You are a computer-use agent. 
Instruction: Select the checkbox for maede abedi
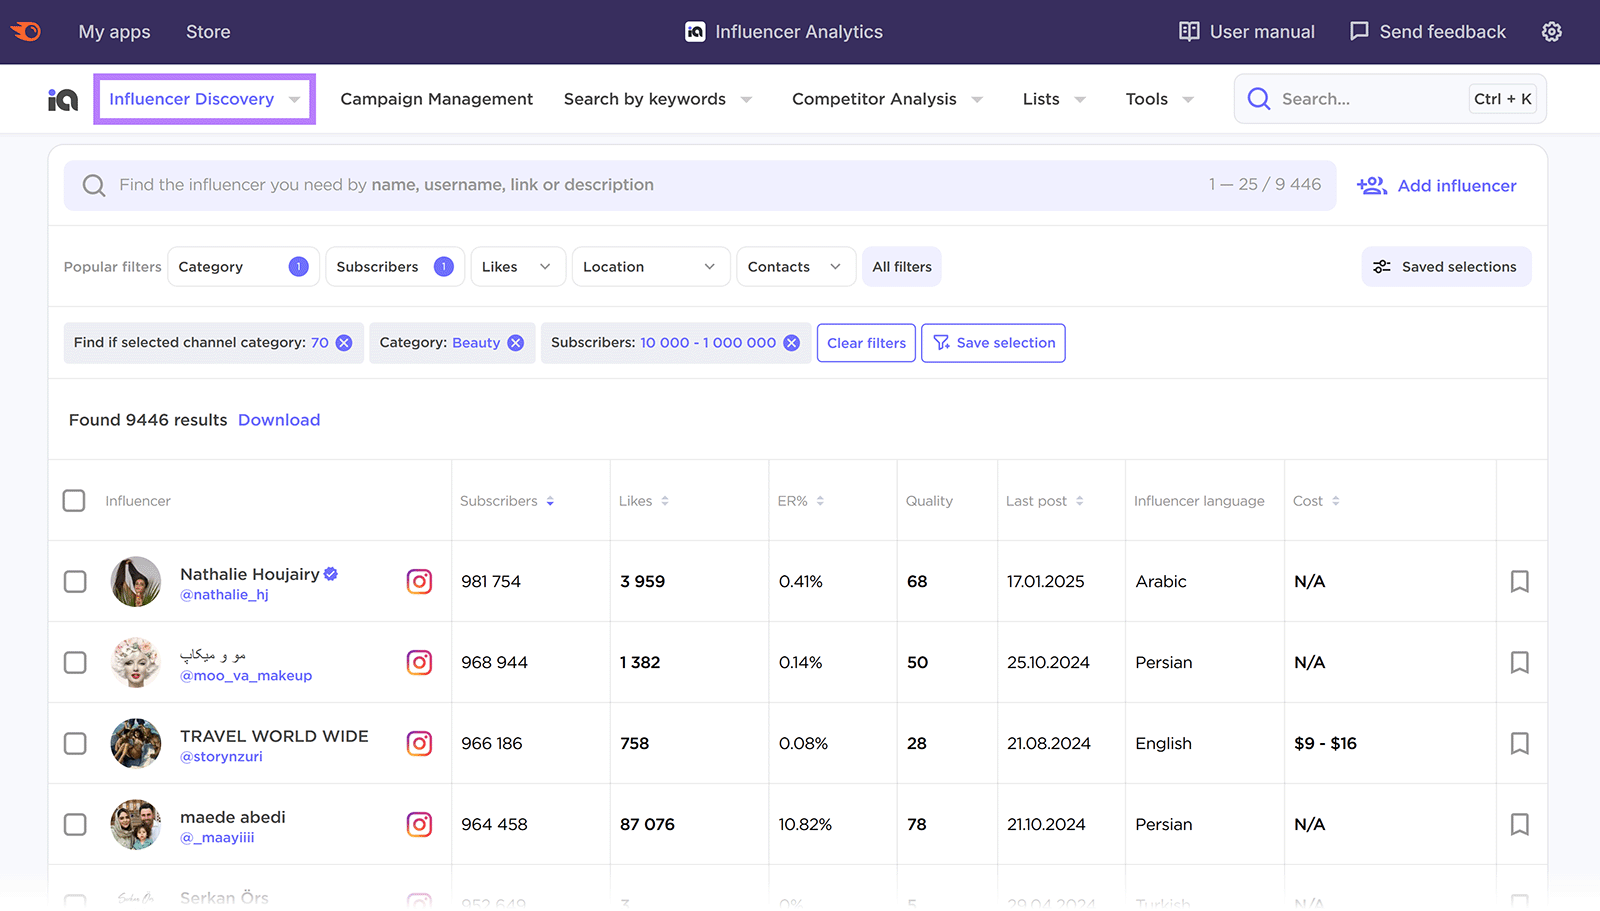[75, 824]
